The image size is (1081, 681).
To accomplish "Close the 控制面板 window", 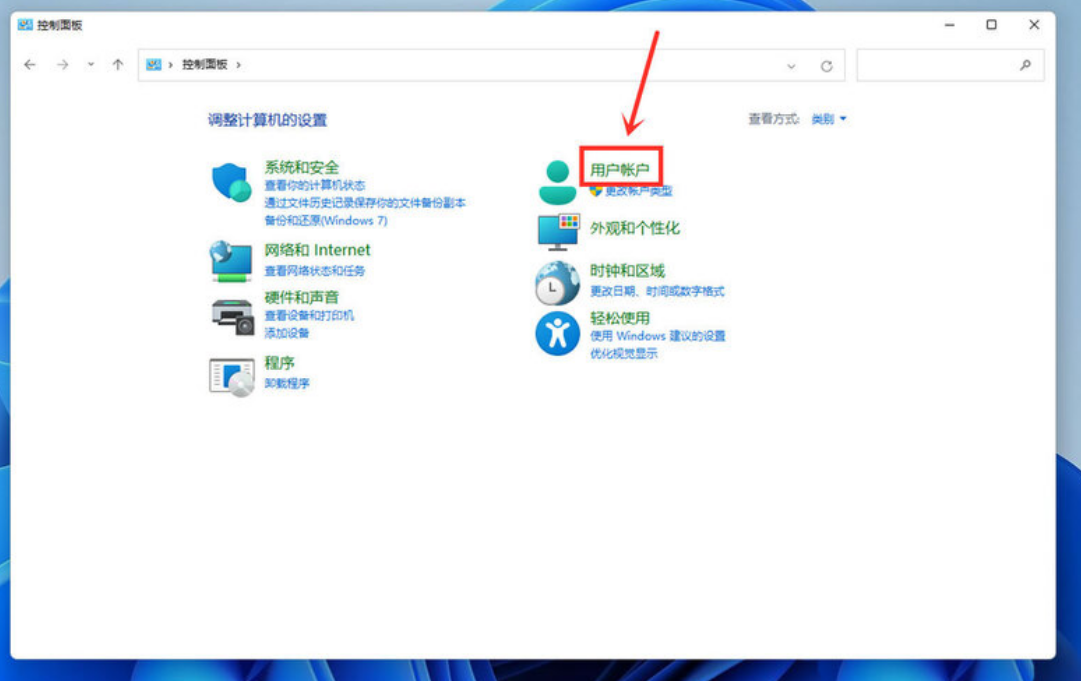I will click(x=1034, y=25).
